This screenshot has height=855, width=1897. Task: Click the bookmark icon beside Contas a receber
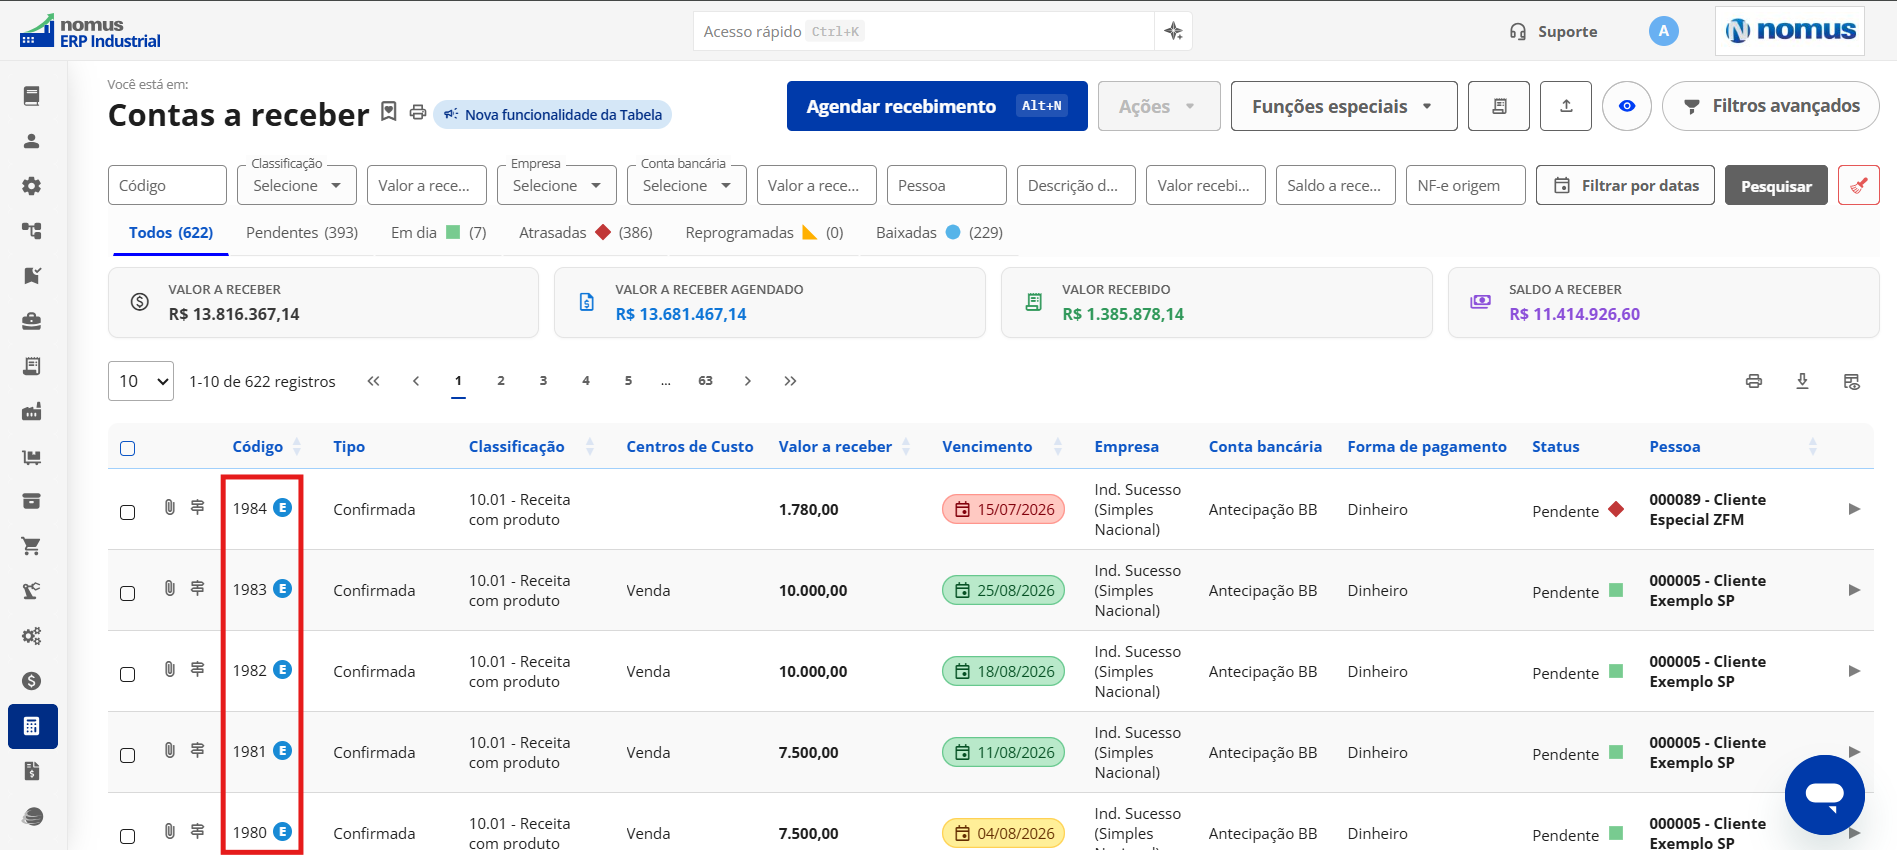[x=389, y=112]
